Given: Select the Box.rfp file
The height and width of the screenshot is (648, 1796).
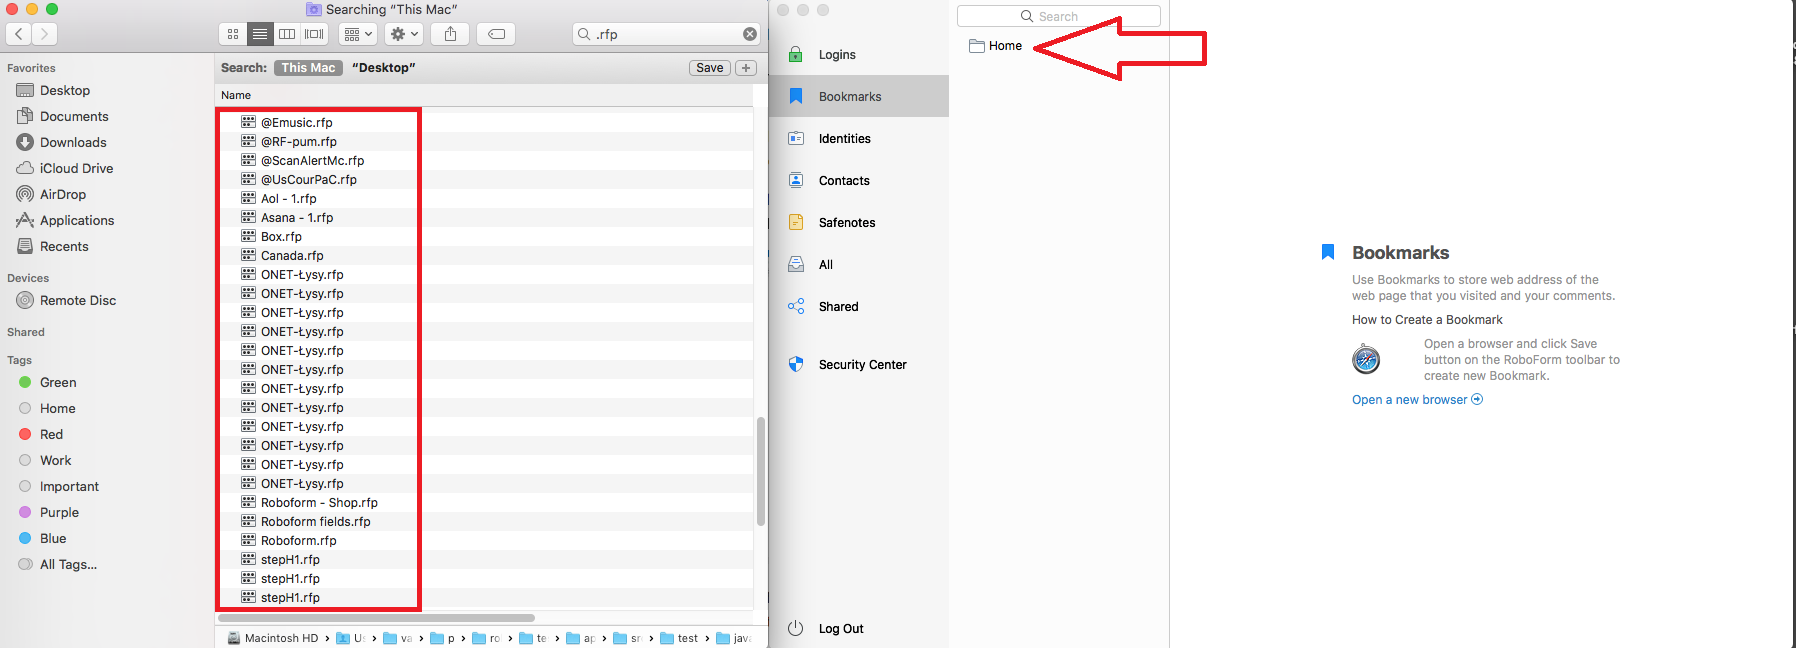Looking at the screenshot, I should pyautogui.click(x=281, y=236).
